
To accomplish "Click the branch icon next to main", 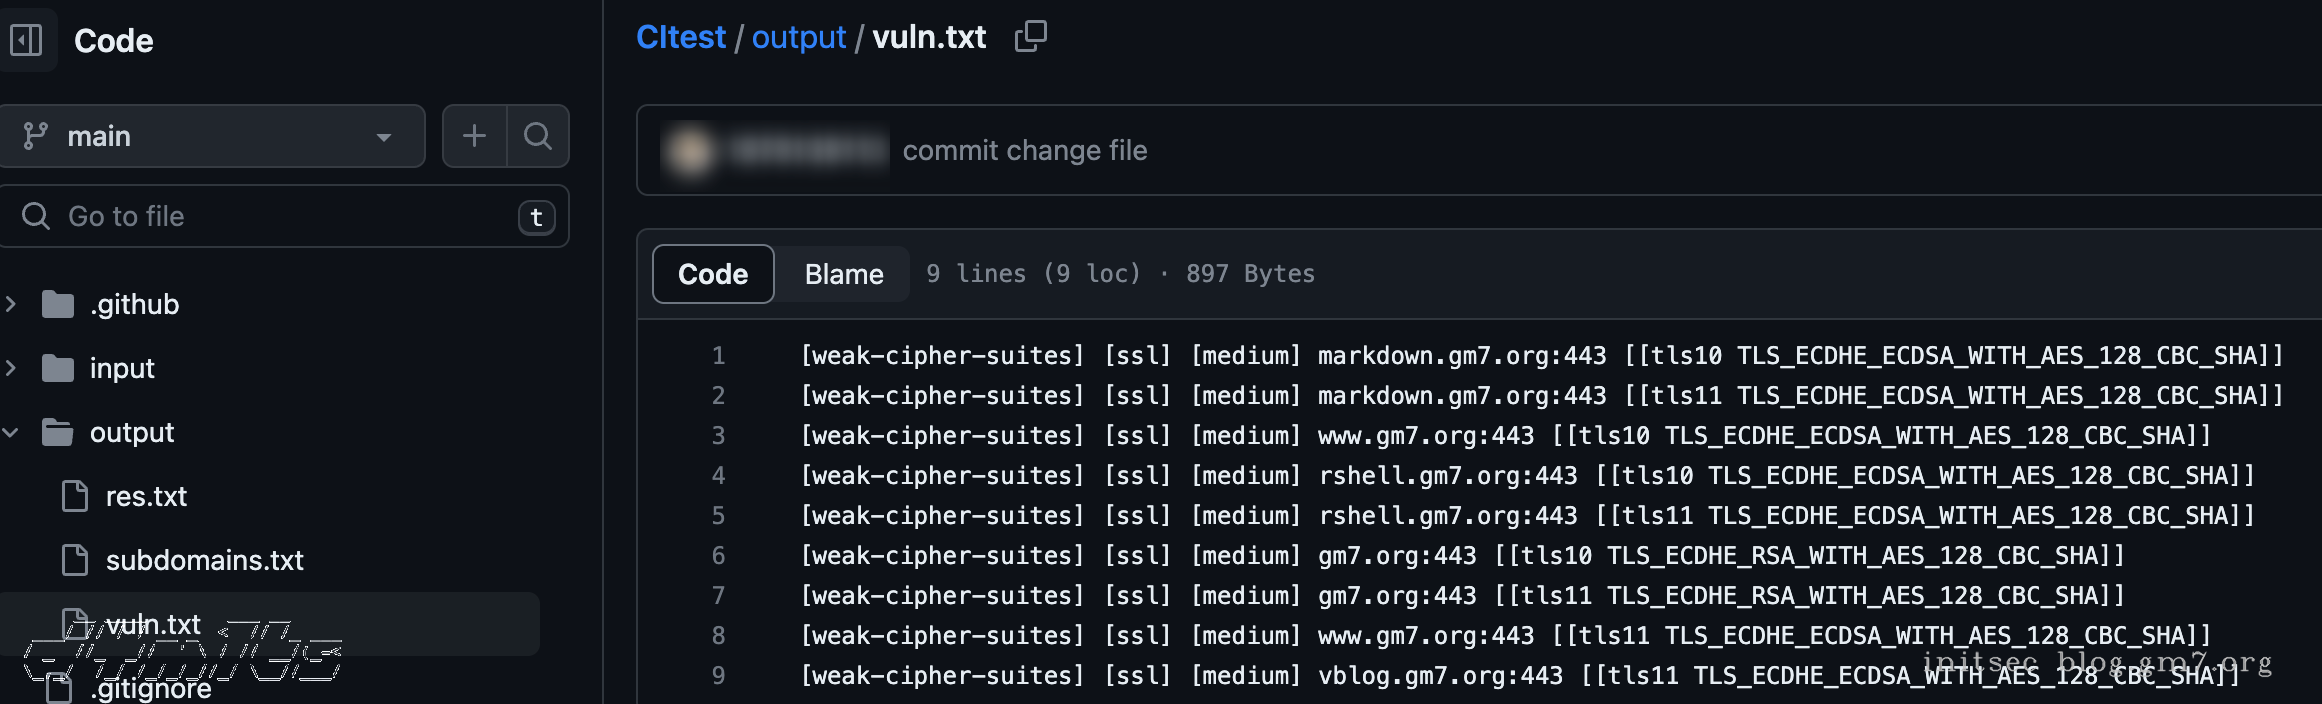I will [x=36, y=136].
